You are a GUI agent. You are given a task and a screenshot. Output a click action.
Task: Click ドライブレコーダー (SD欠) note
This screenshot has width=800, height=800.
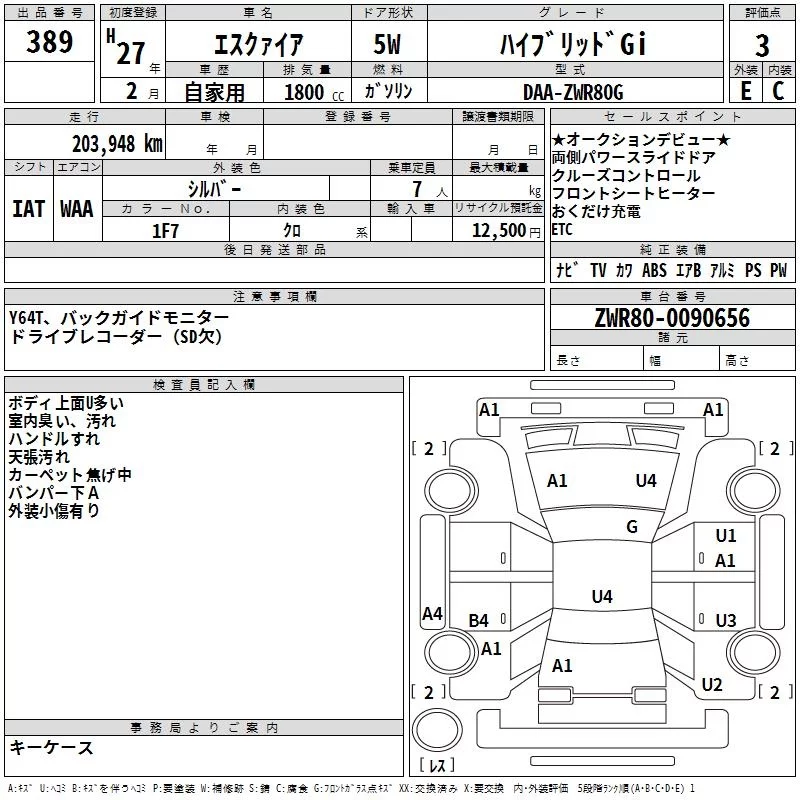tap(115, 336)
